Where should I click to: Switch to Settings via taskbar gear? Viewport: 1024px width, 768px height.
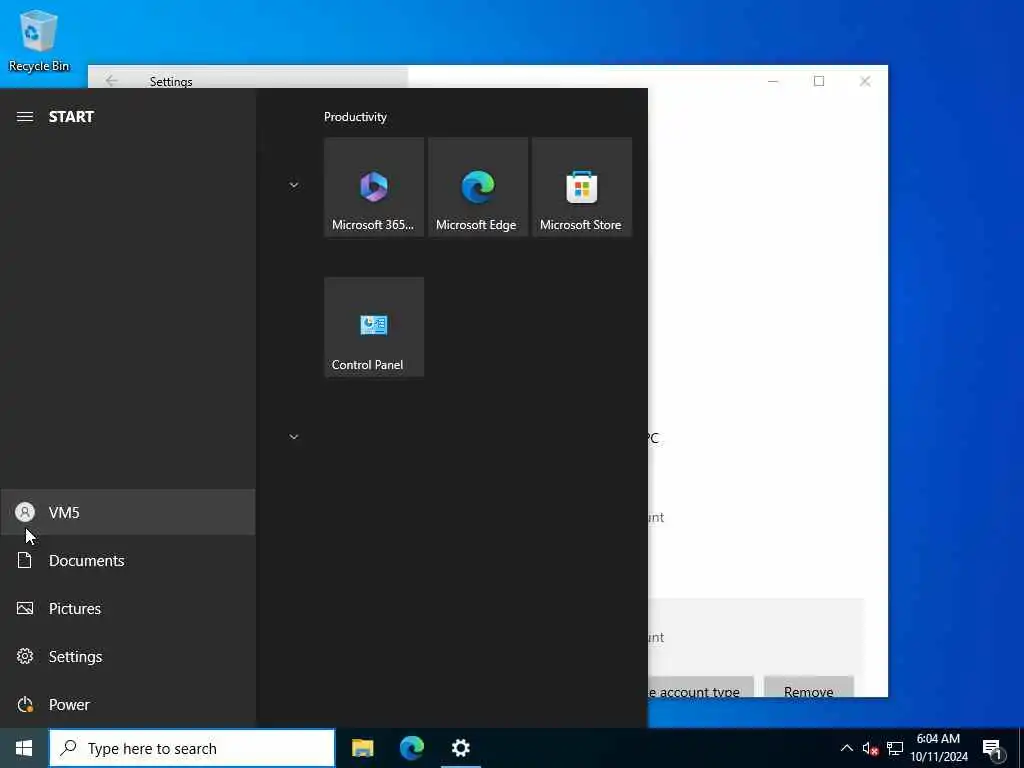tap(461, 748)
